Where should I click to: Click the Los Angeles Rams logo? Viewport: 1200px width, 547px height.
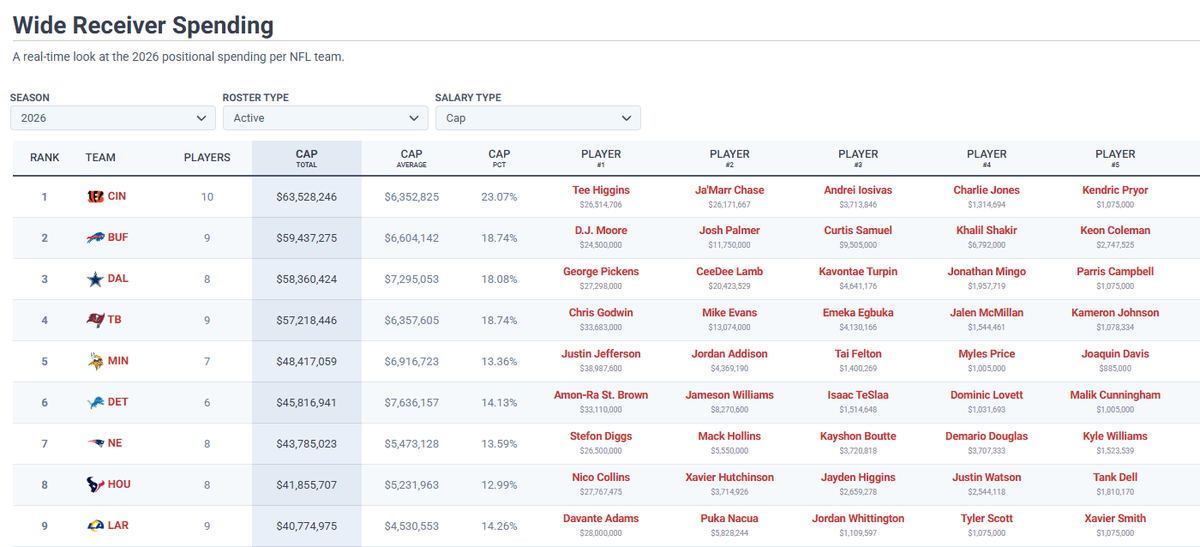tap(95, 525)
